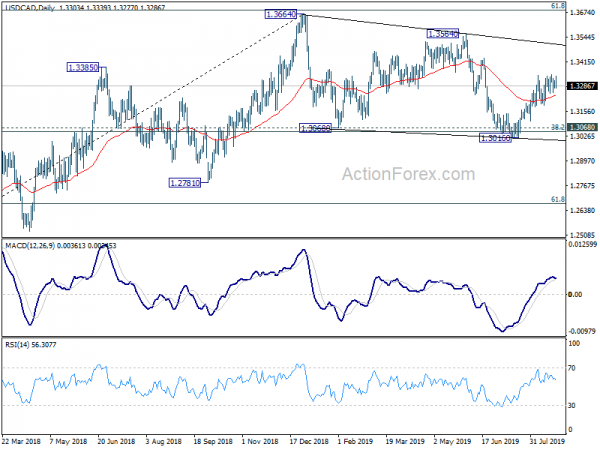The image size is (600, 450).
Task: Click the 1 Feb 2019 date marker
Action: 355,441
